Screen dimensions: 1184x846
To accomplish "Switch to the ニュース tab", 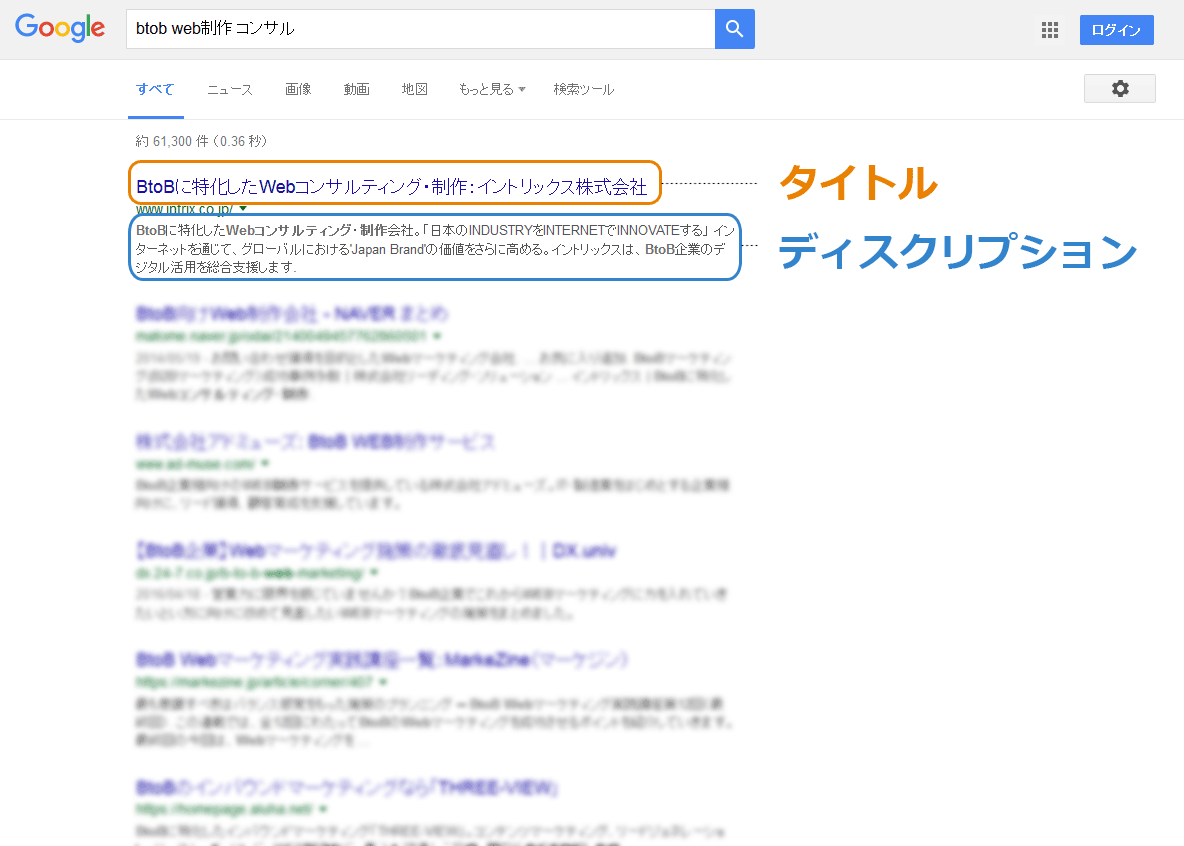I will (x=230, y=89).
